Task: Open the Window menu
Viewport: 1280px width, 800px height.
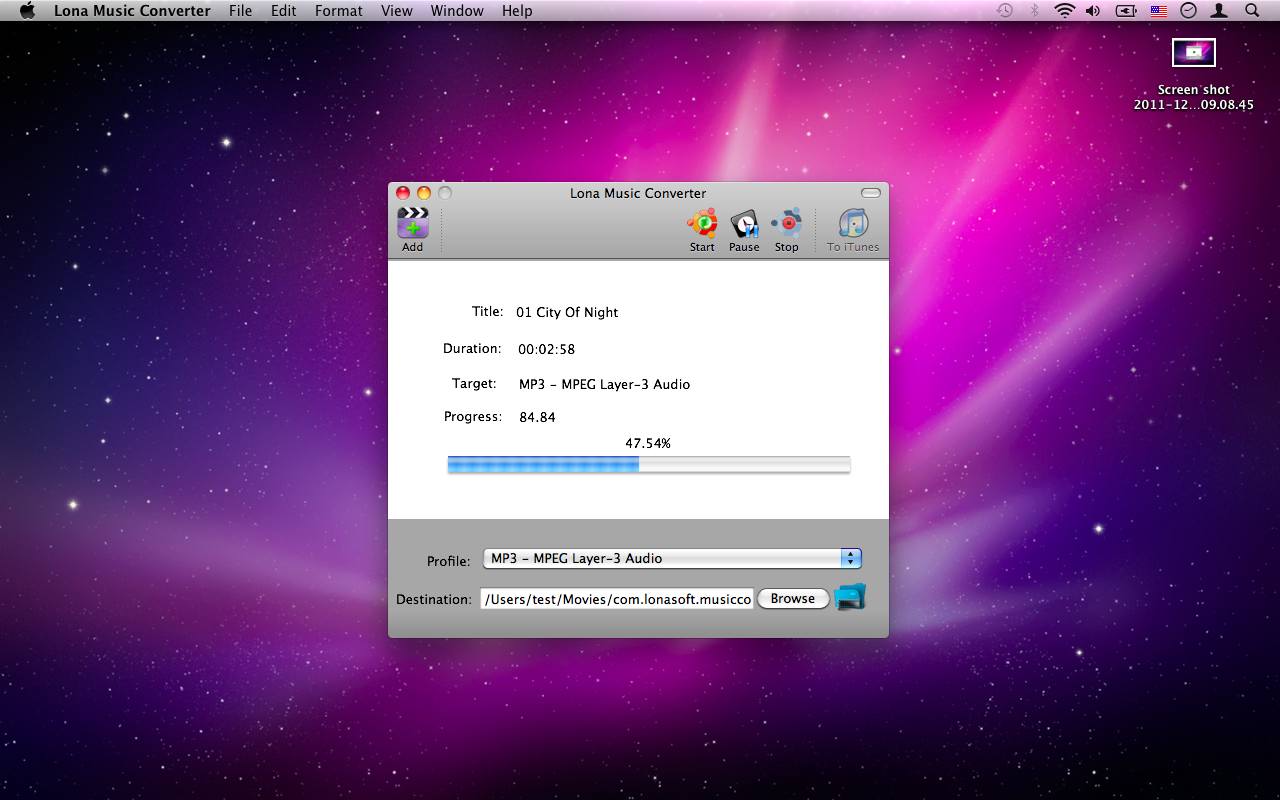Action: 457,11
